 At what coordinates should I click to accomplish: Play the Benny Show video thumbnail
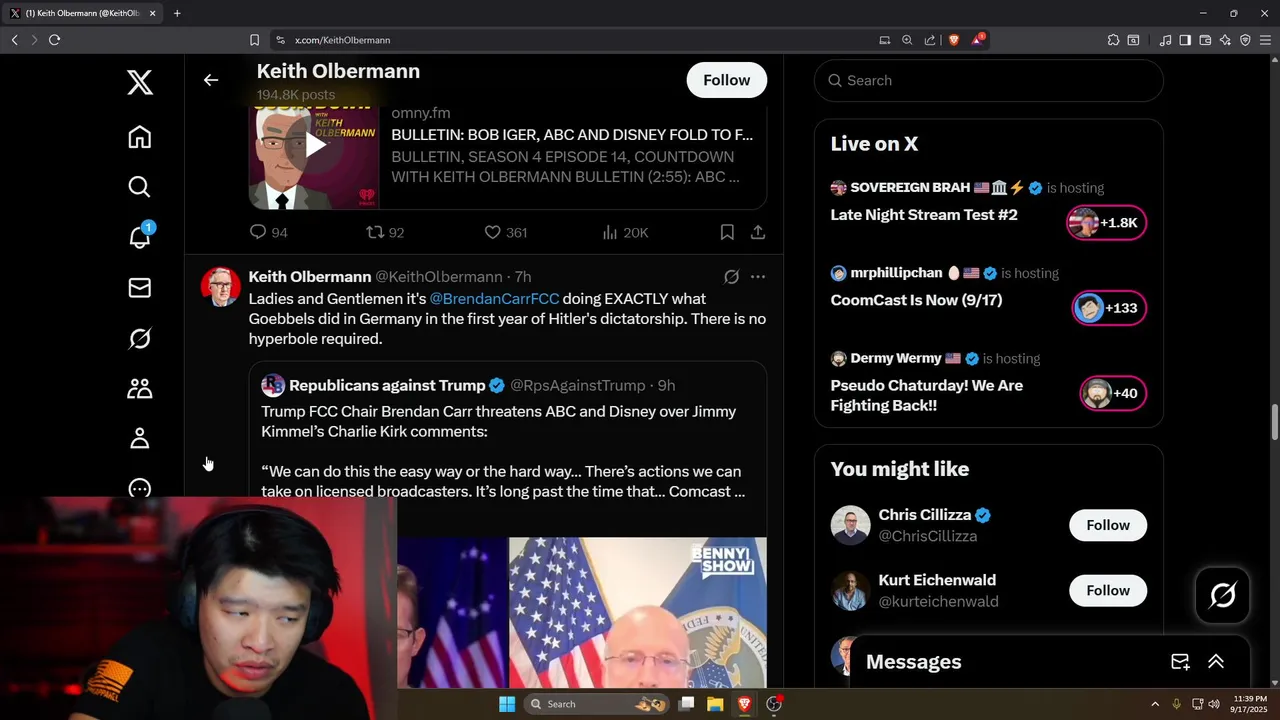click(x=582, y=613)
